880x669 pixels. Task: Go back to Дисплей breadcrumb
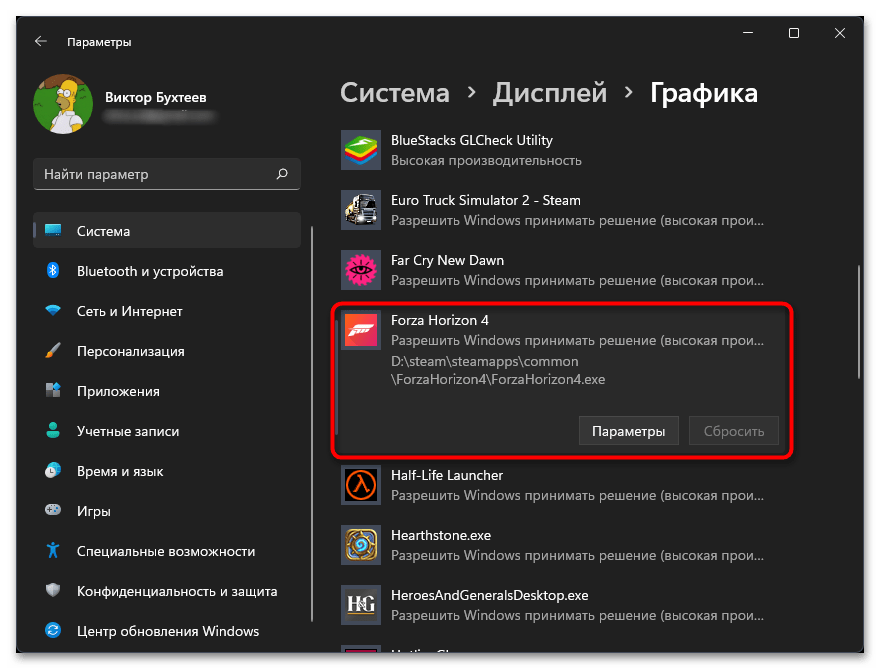point(550,93)
